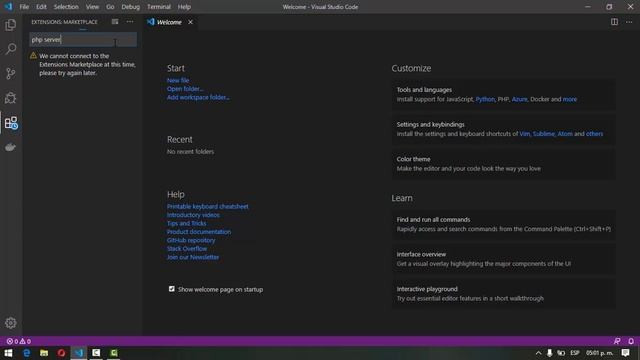This screenshot has width=640, height=360.
Task: Open File Explorer from taskbar
Action: pos(44,353)
